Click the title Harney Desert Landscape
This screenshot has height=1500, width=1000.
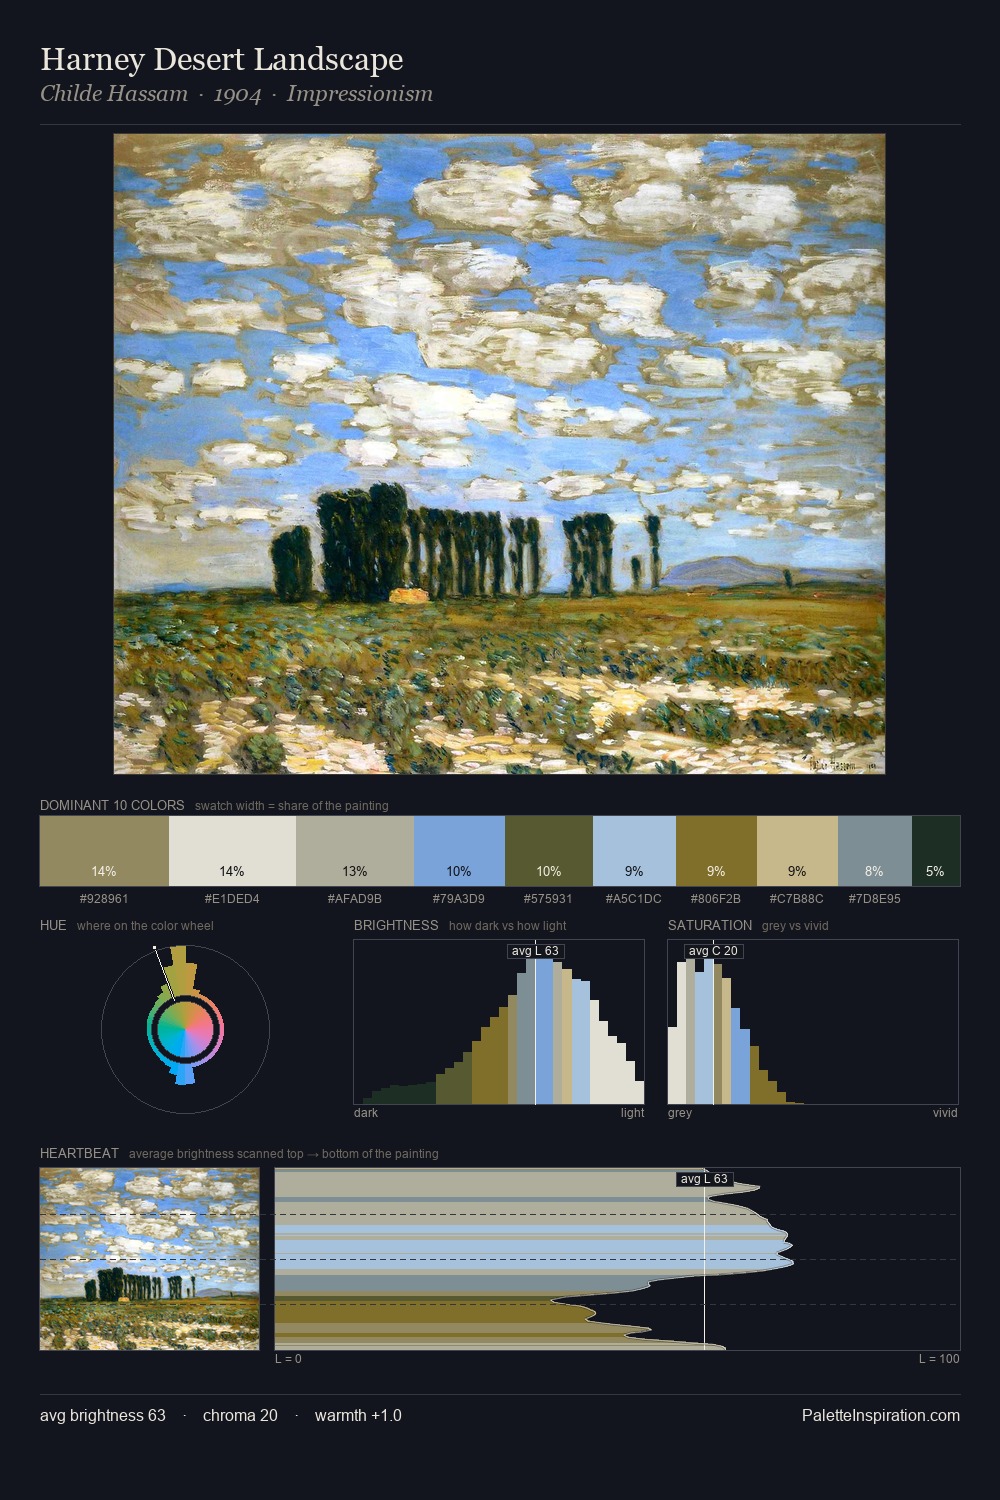point(222,59)
